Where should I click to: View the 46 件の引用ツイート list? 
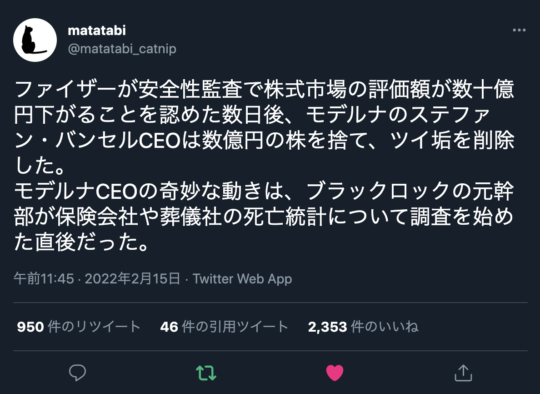tap(224, 326)
